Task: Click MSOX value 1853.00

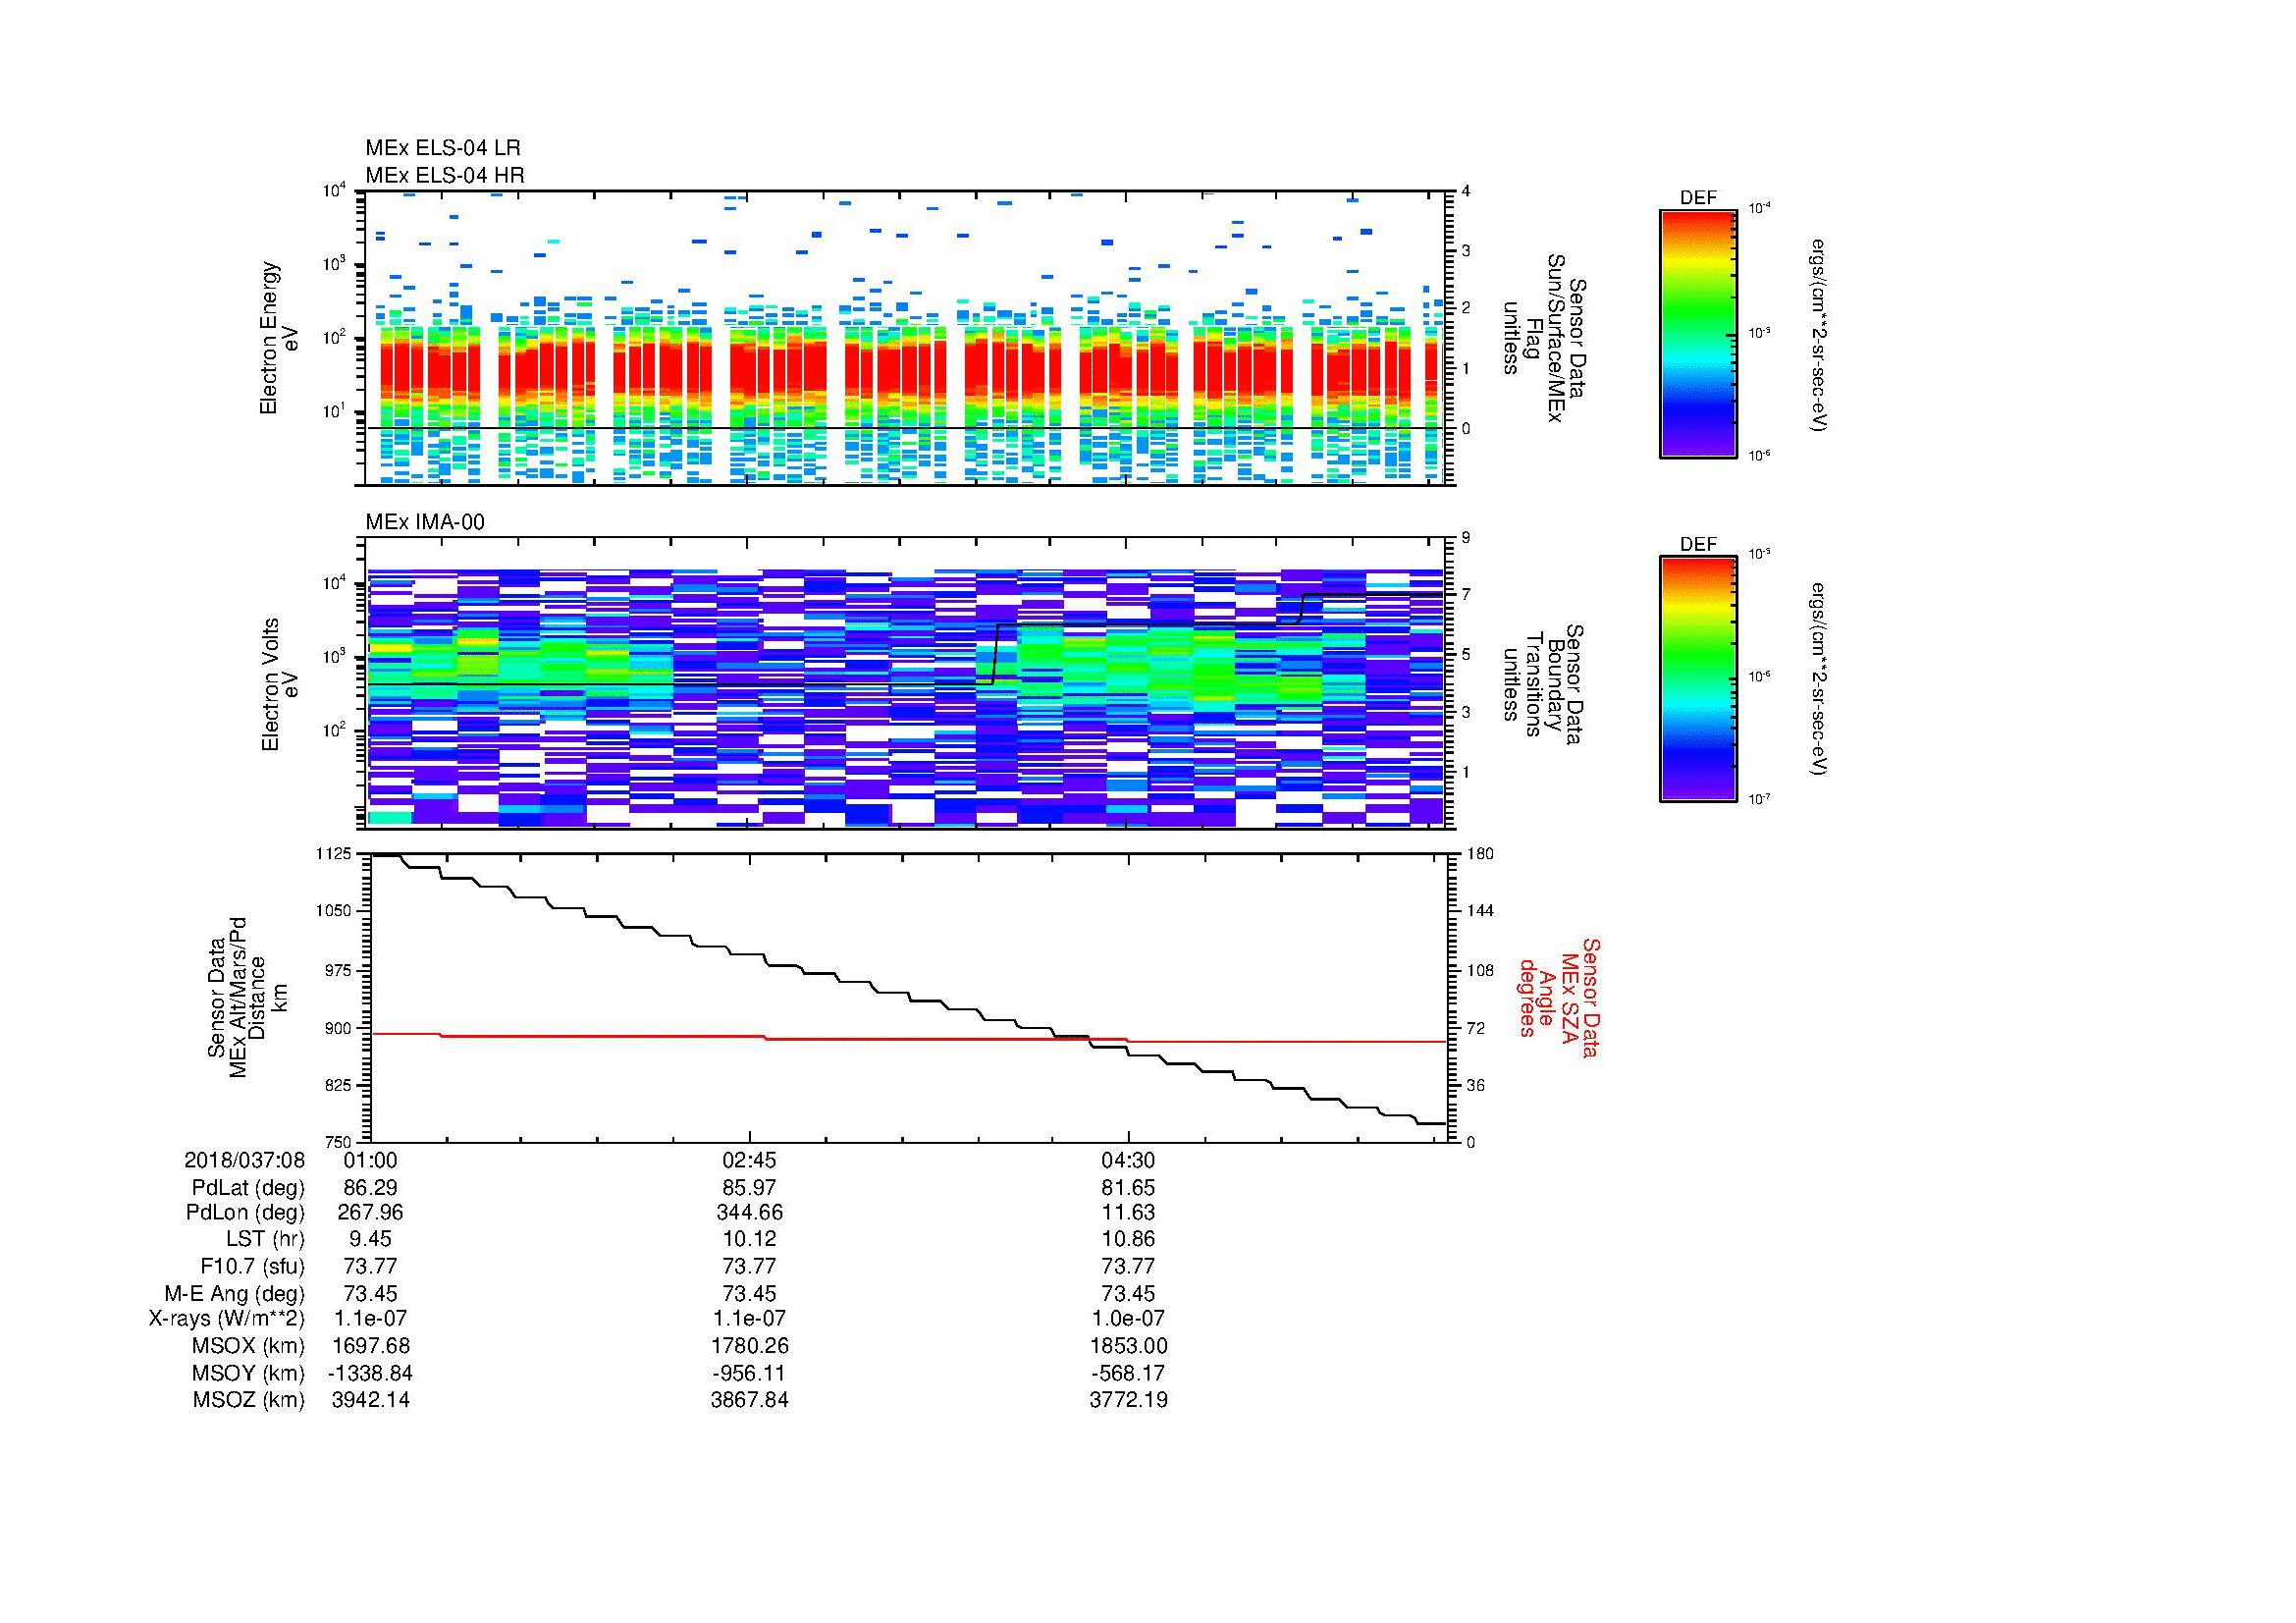Action: pyautogui.click(x=1128, y=1346)
